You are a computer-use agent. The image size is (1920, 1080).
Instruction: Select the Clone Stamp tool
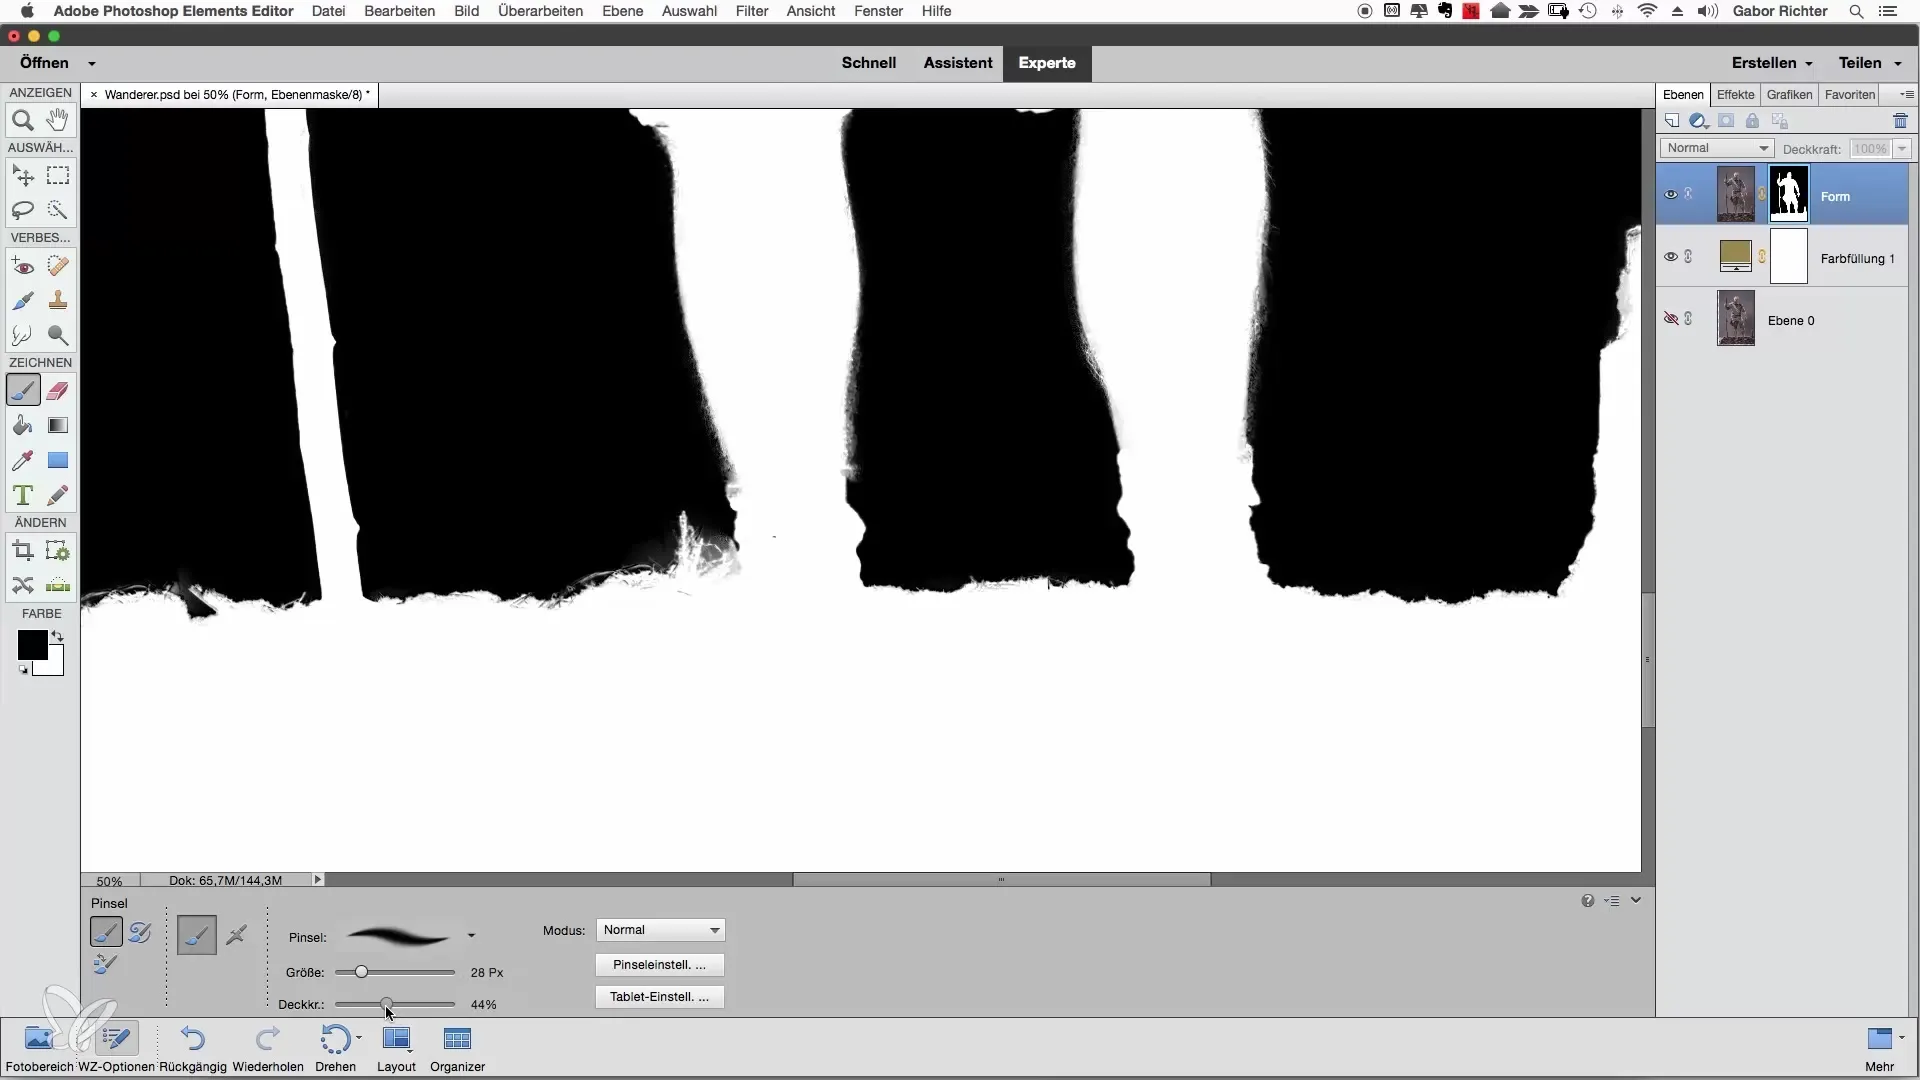(58, 301)
